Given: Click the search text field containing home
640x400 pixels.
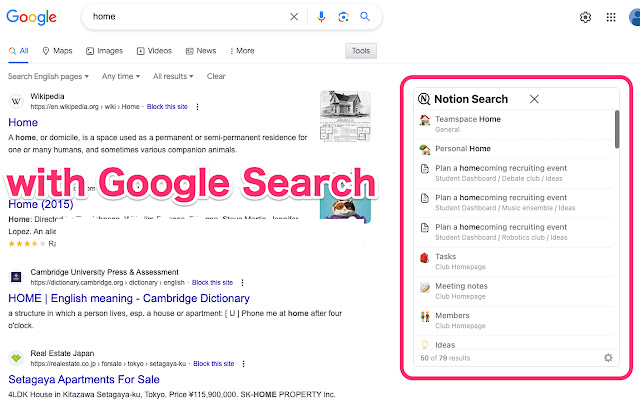Looking at the screenshot, I should (x=186, y=17).
